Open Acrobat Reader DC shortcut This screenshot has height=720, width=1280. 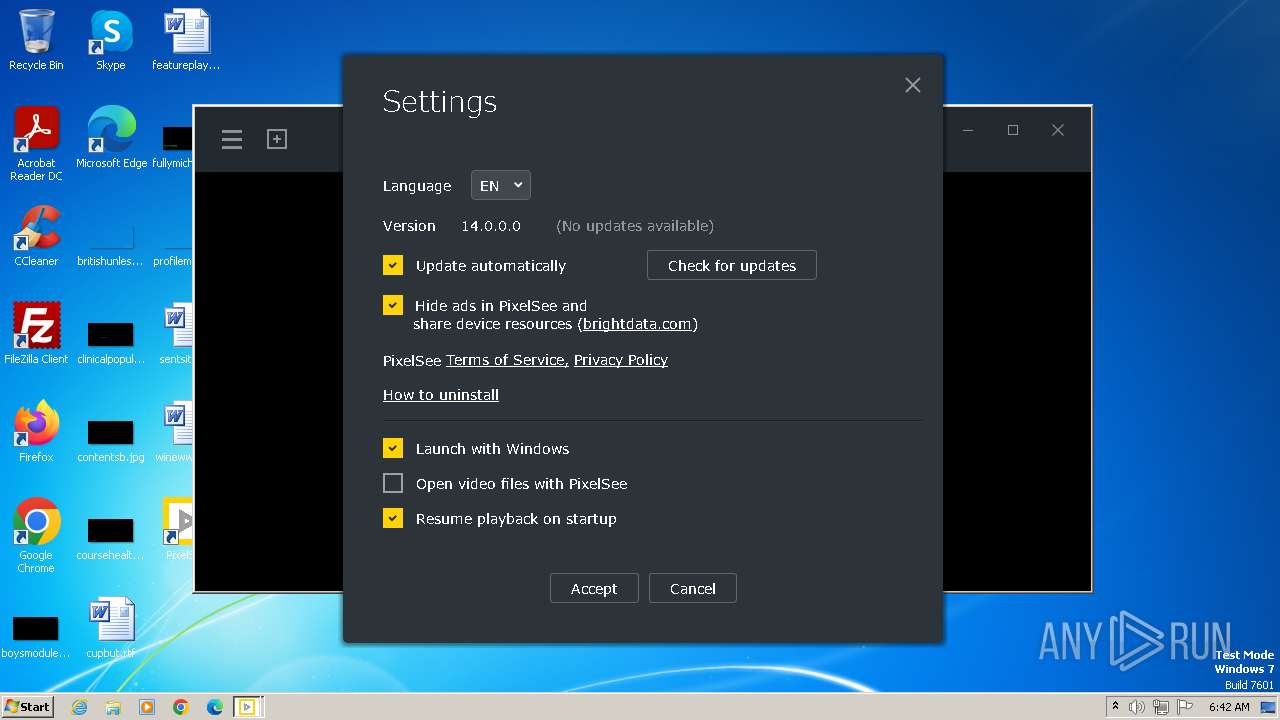click(36, 144)
